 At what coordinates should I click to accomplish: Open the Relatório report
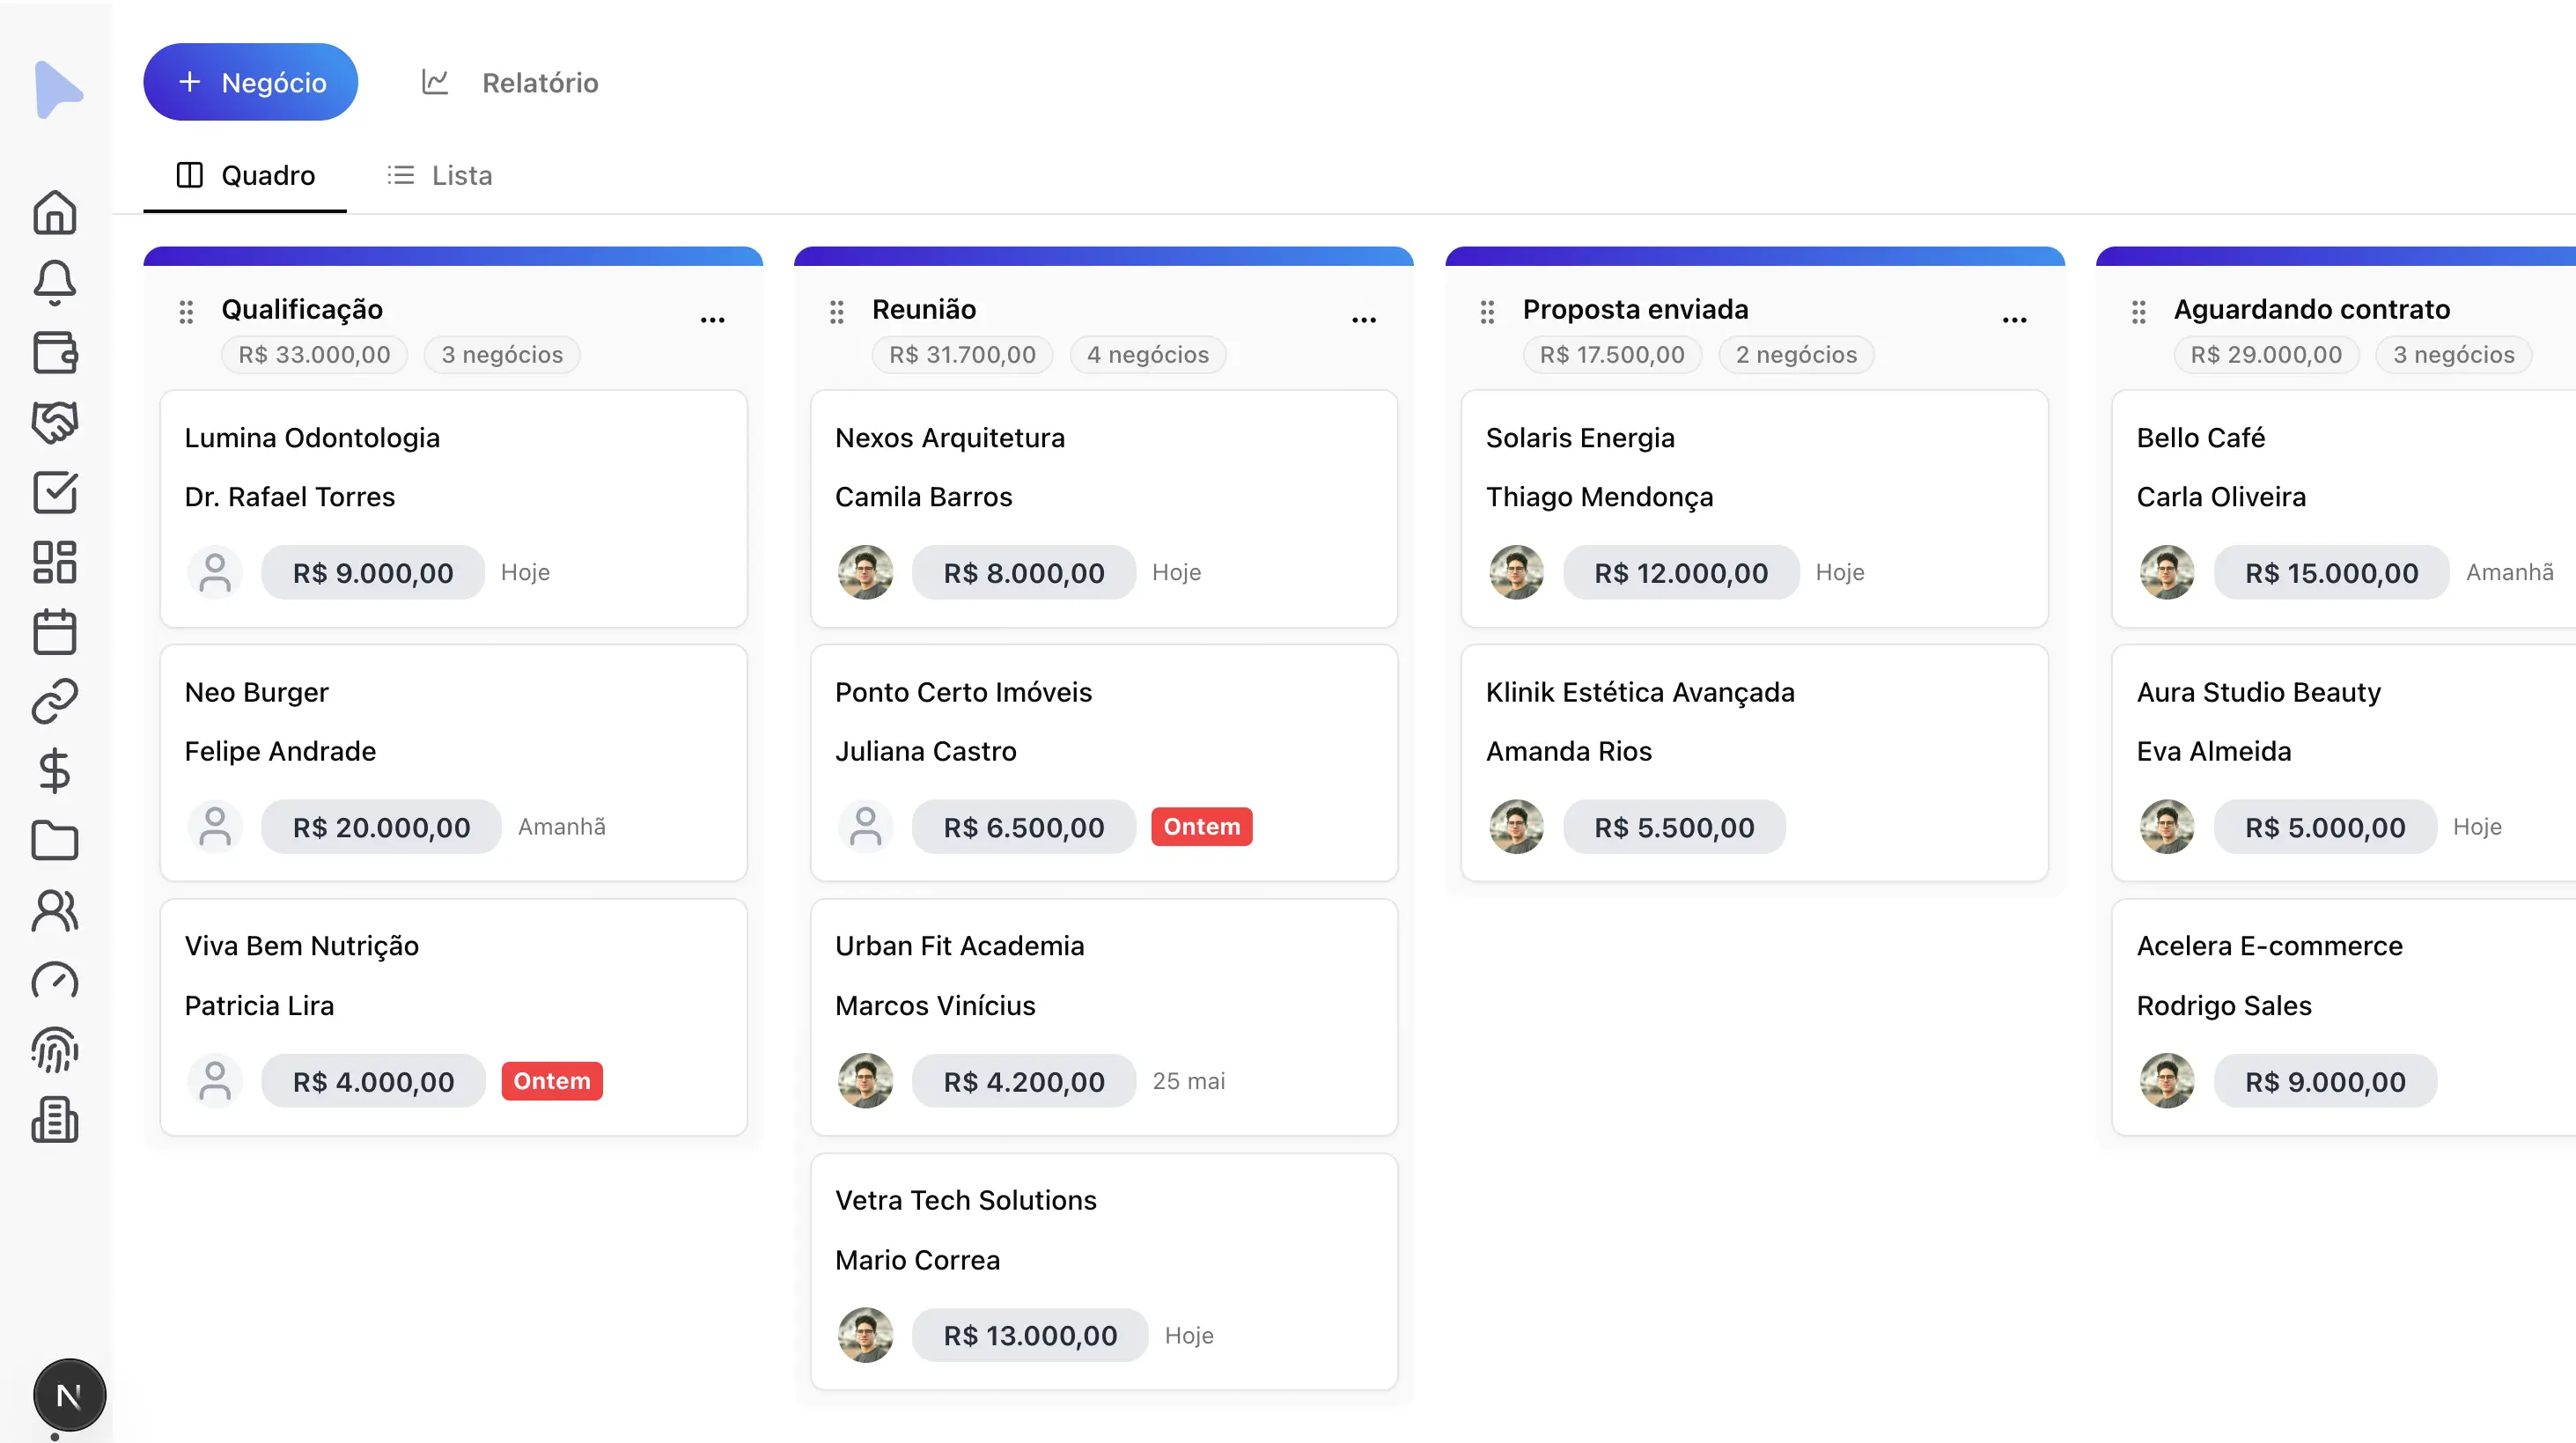coord(510,82)
